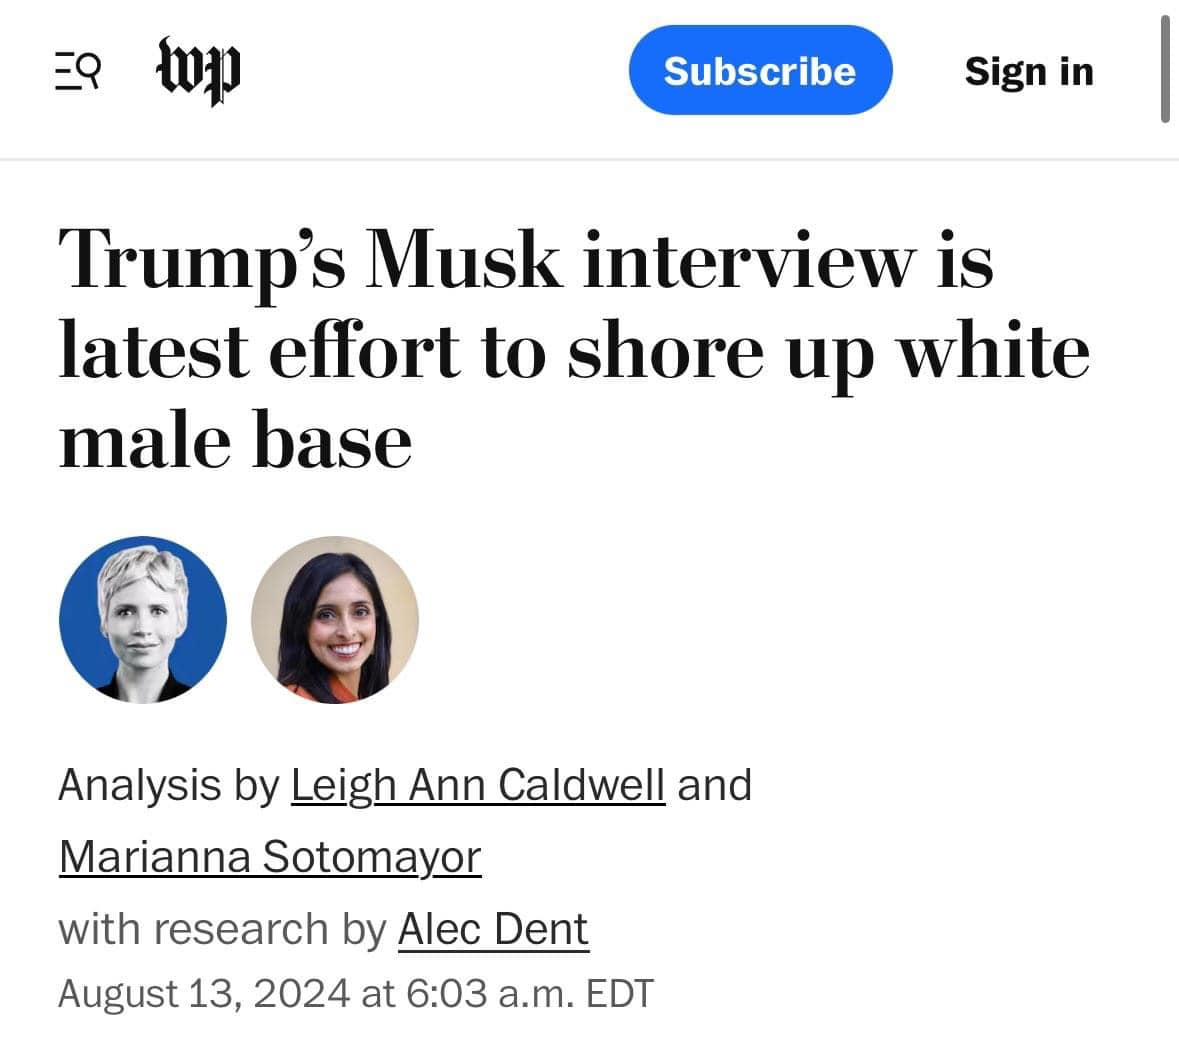
Task: Click the article headline about Musk interview
Action: point(574,350)
